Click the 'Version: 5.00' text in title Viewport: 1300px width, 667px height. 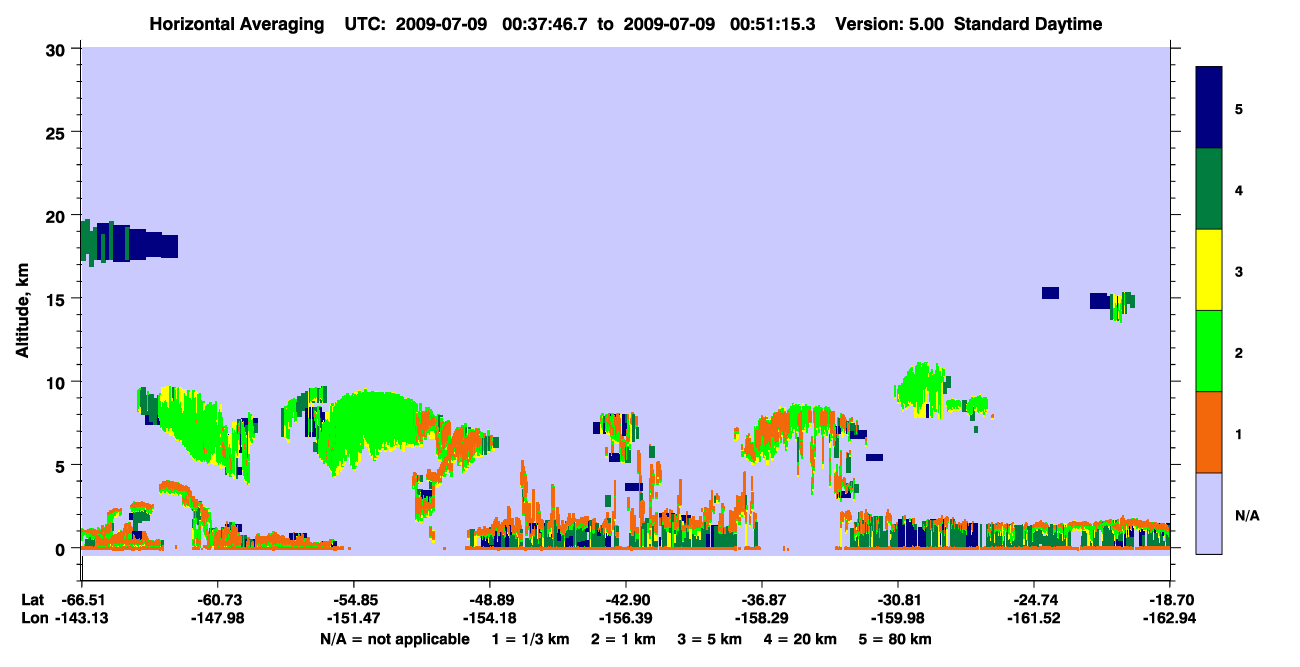[892, 24]
